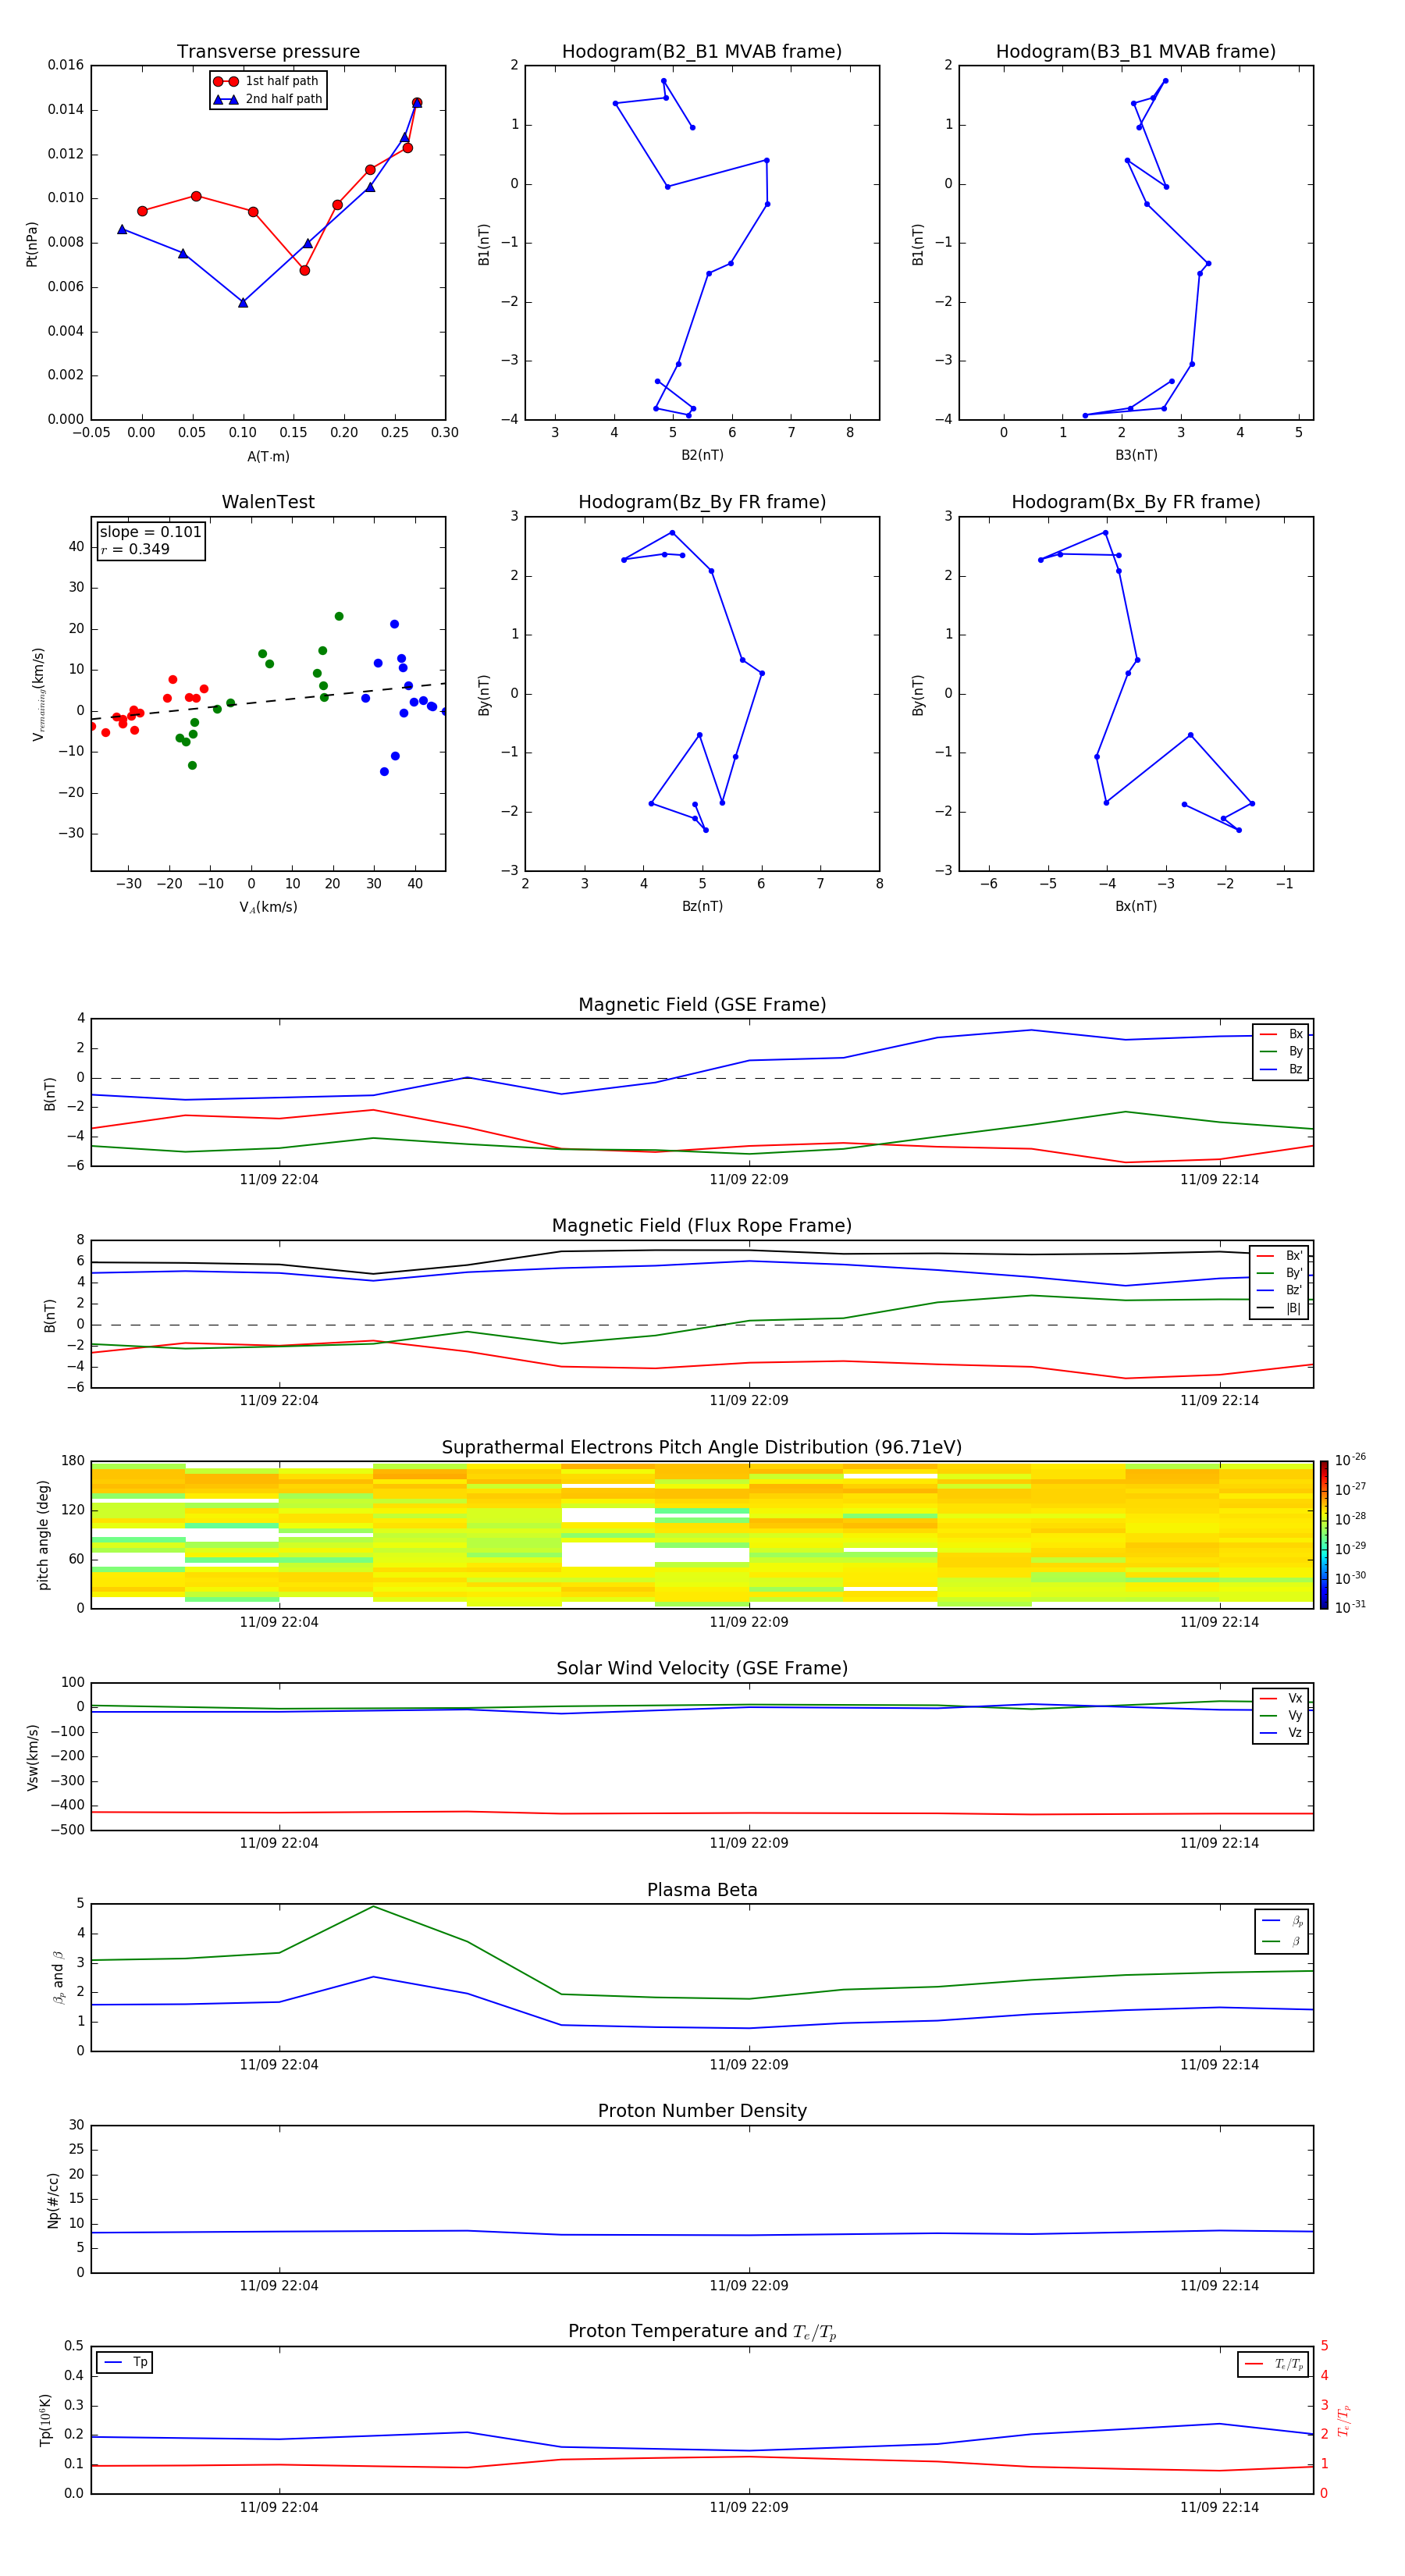Click the "Bz(nT)" x-axis label
The height and width of the screenshot is (2576, 1405).
(x=702, y=906)
